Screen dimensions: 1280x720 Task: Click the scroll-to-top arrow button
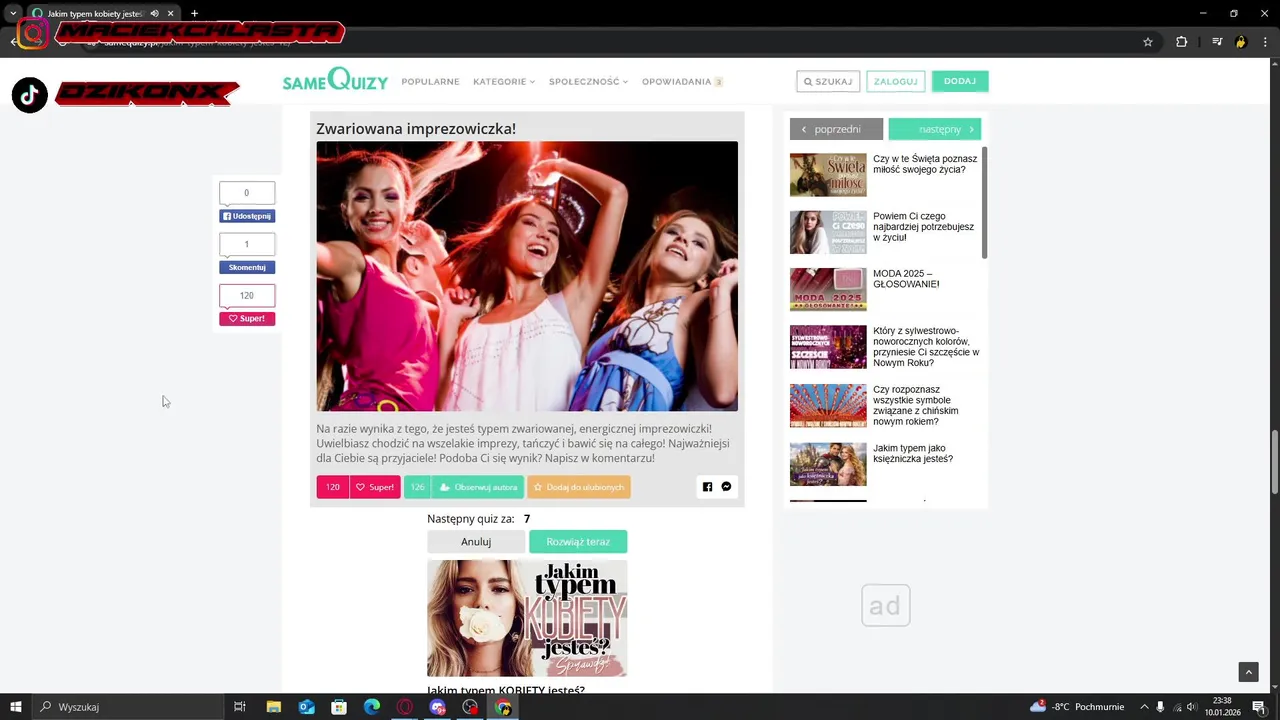click(x=1248, y=672)
